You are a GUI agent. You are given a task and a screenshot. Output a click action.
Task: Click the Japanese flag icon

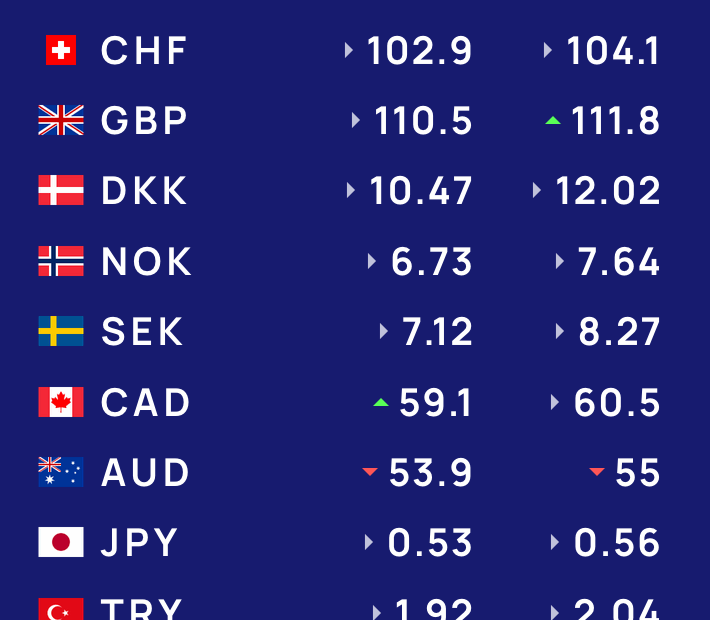click(61, 542)
